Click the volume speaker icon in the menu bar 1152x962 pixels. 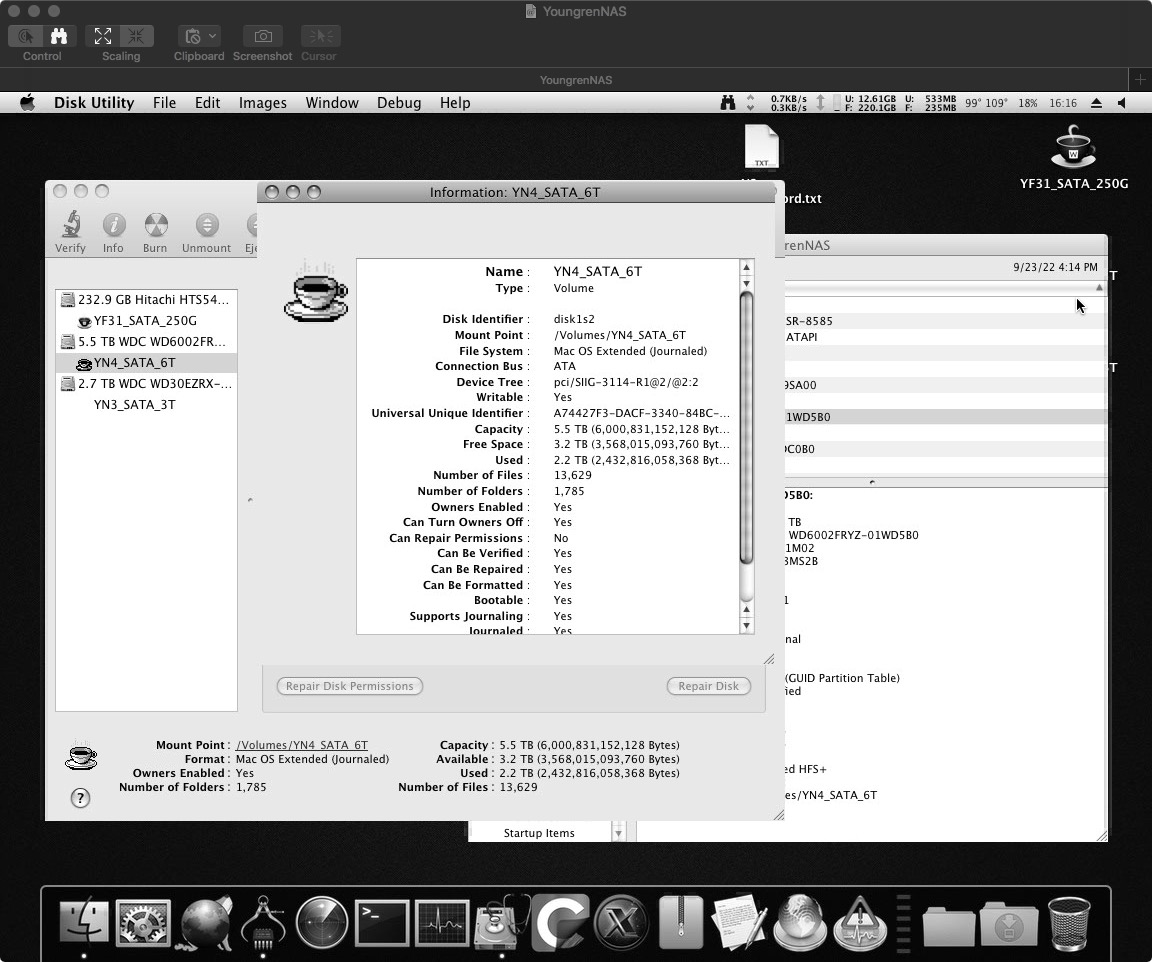(1122, 103)
